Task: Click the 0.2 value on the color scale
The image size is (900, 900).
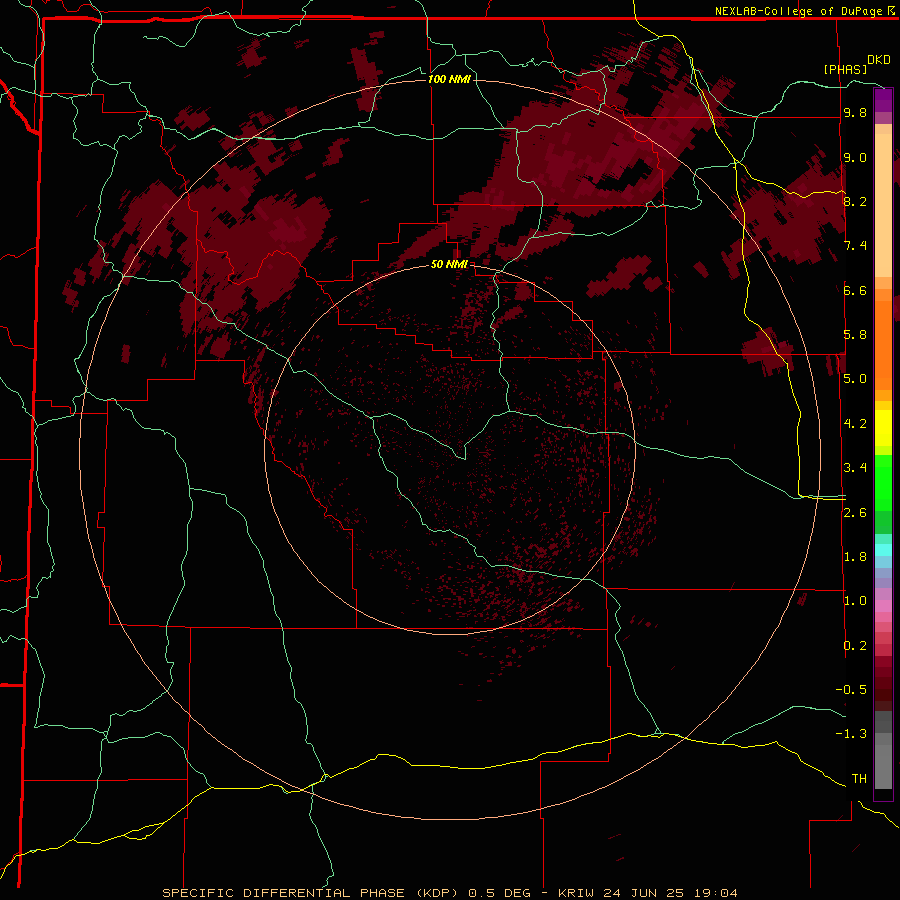Action: (x=855, y=646)
